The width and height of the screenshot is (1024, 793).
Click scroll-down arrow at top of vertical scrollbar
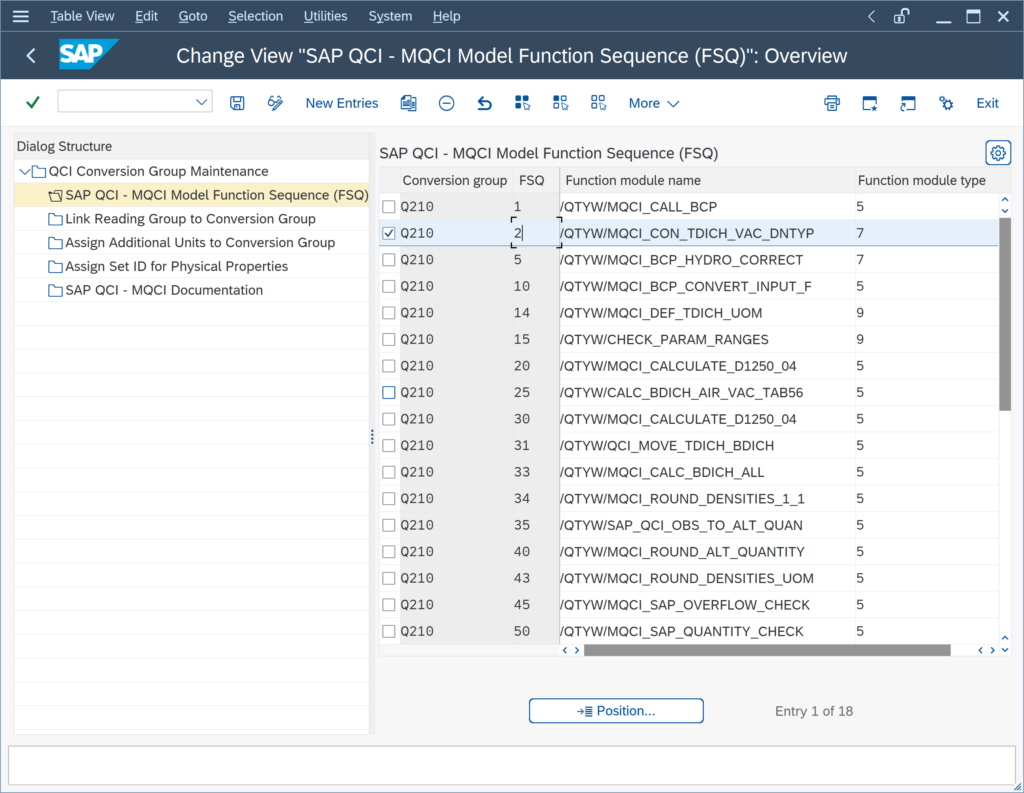click(1005, 210)
